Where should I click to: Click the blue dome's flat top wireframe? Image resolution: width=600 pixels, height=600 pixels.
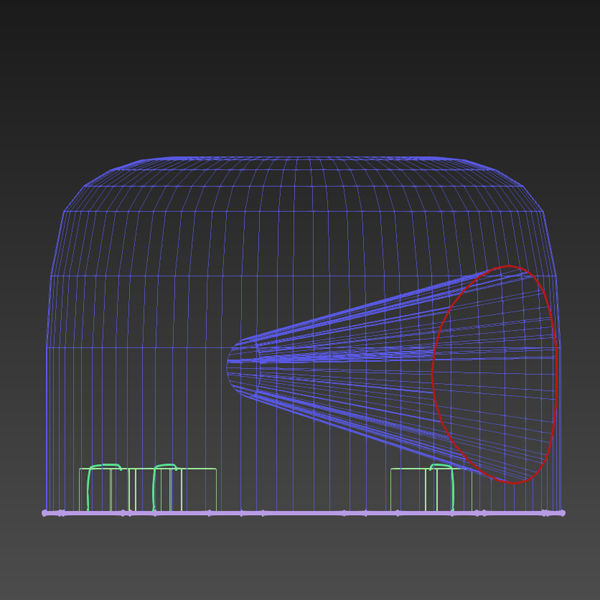click(303, 158)
